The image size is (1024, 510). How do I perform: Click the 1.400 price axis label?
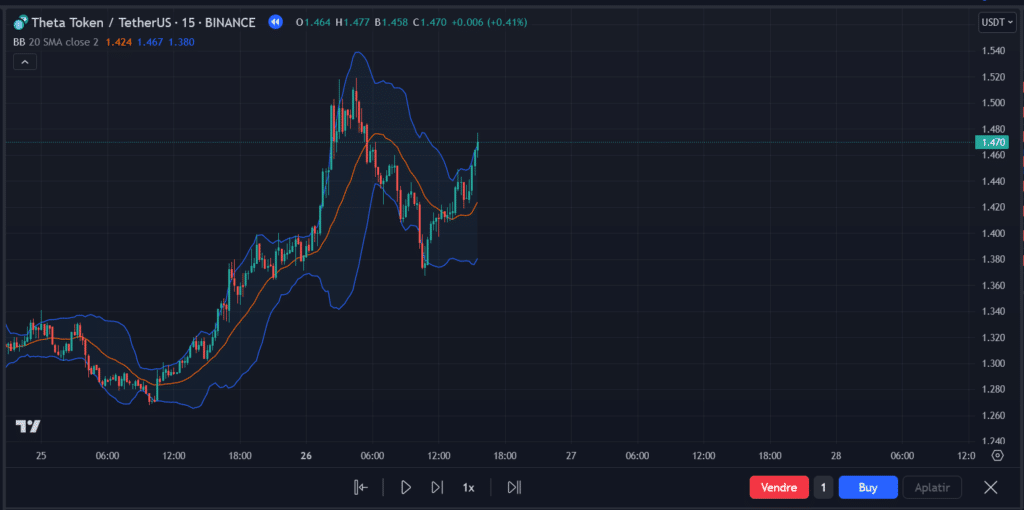click(x=992, y=233)
